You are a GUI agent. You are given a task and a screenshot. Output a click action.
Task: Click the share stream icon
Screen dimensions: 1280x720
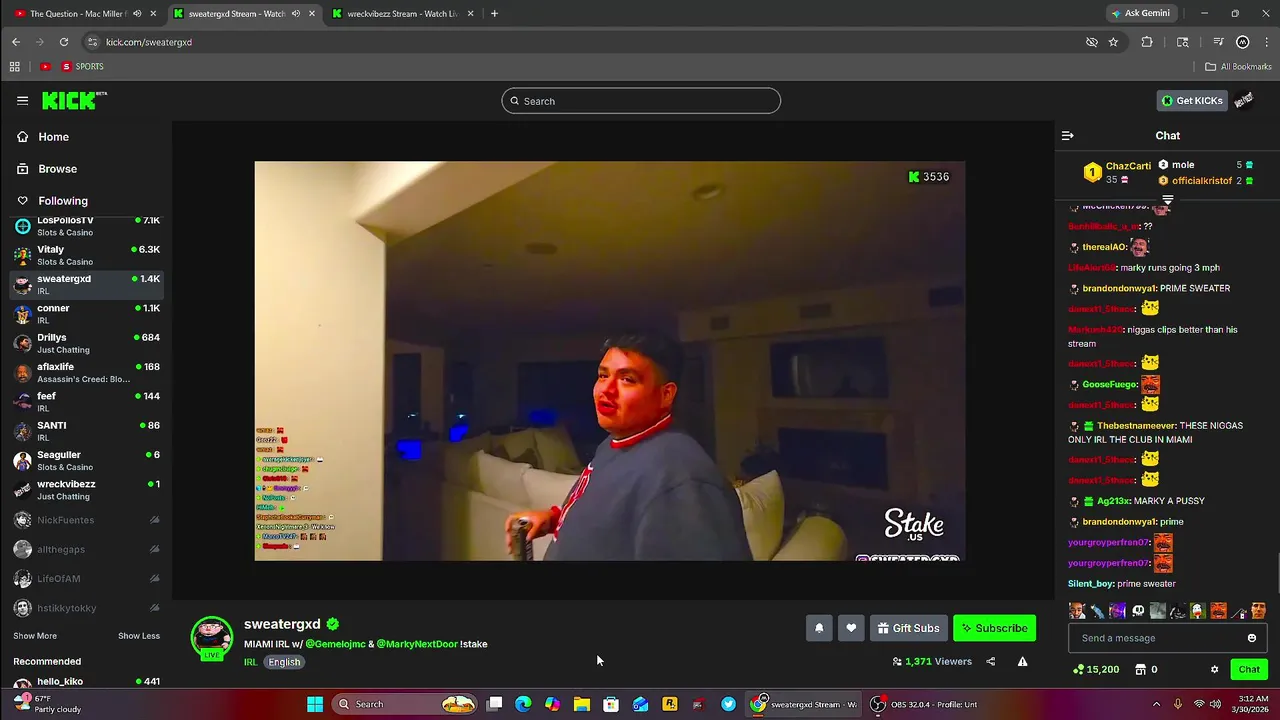(x=991, y=662)
